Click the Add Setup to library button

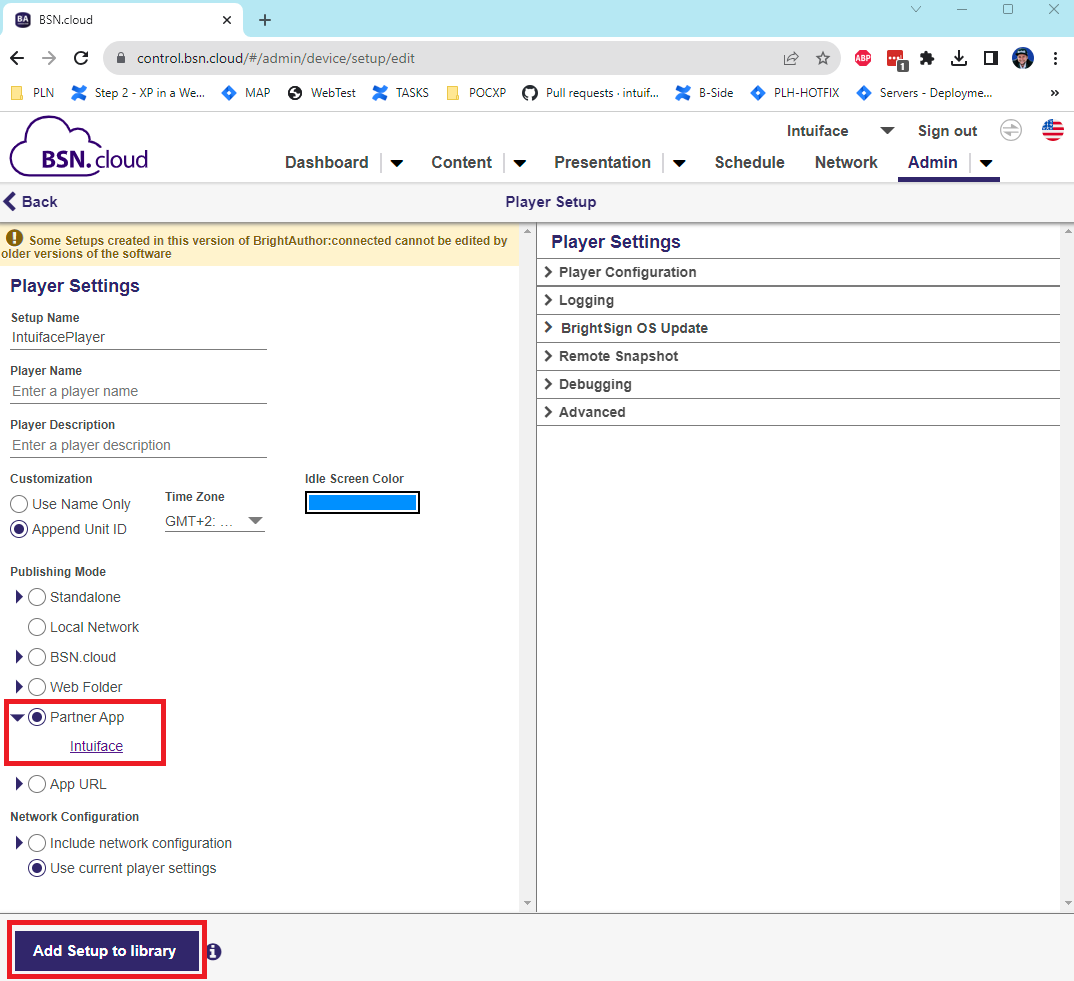click(105, 951)
